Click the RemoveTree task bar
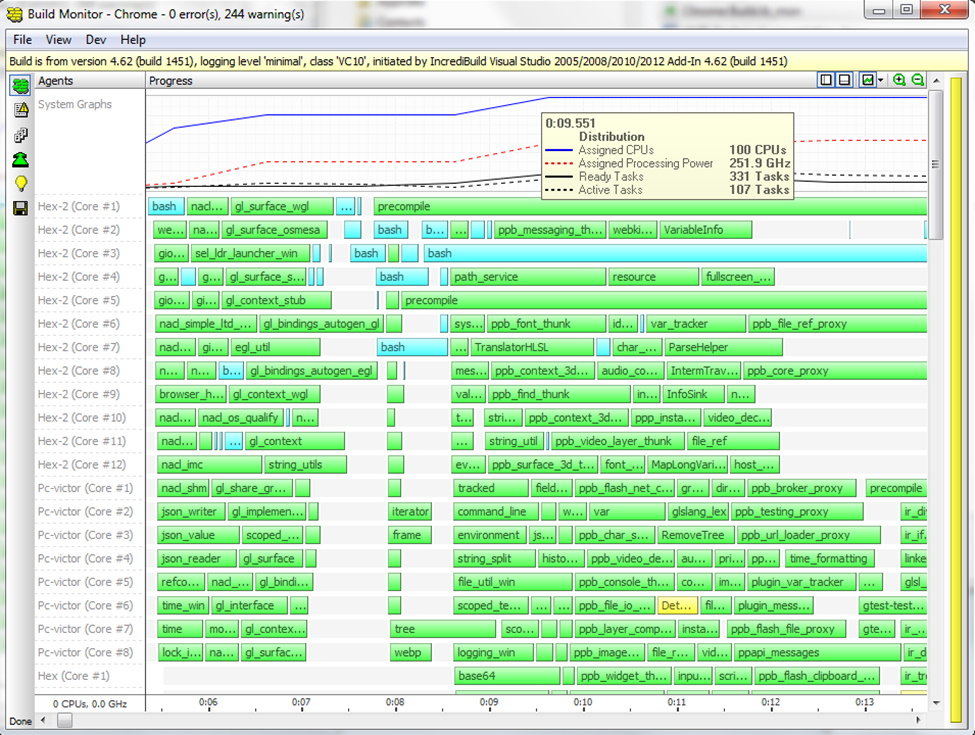The height and width of the screenshot is (735, 975). pyautogui.click(x=695, y=535)
